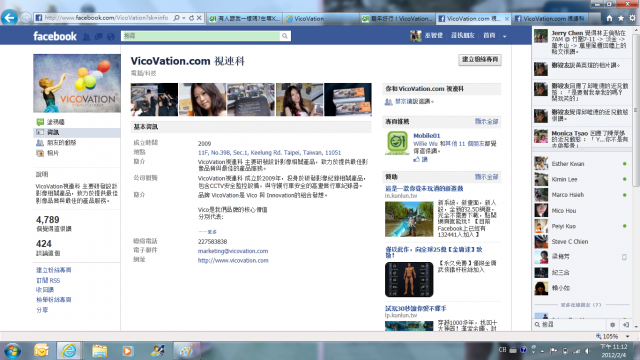Open the browser Home icon
This screenshot has height=360, width=640.
609,18
